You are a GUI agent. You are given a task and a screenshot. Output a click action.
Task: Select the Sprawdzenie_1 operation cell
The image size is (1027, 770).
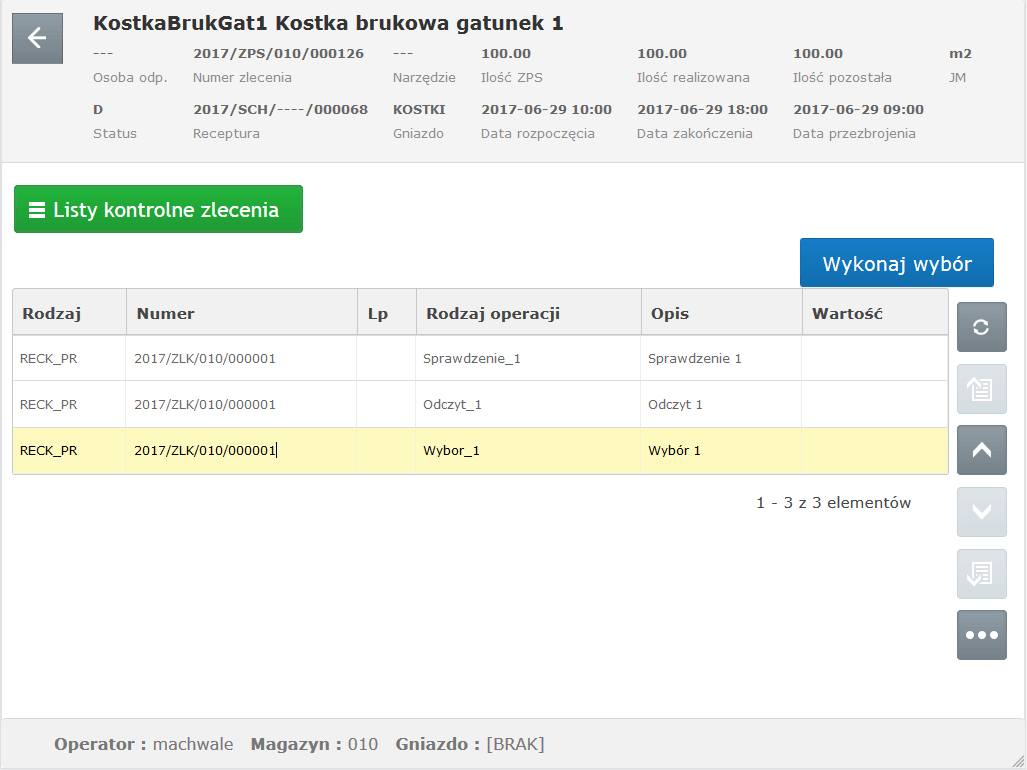pyautogui.click(x=528, y=358)
